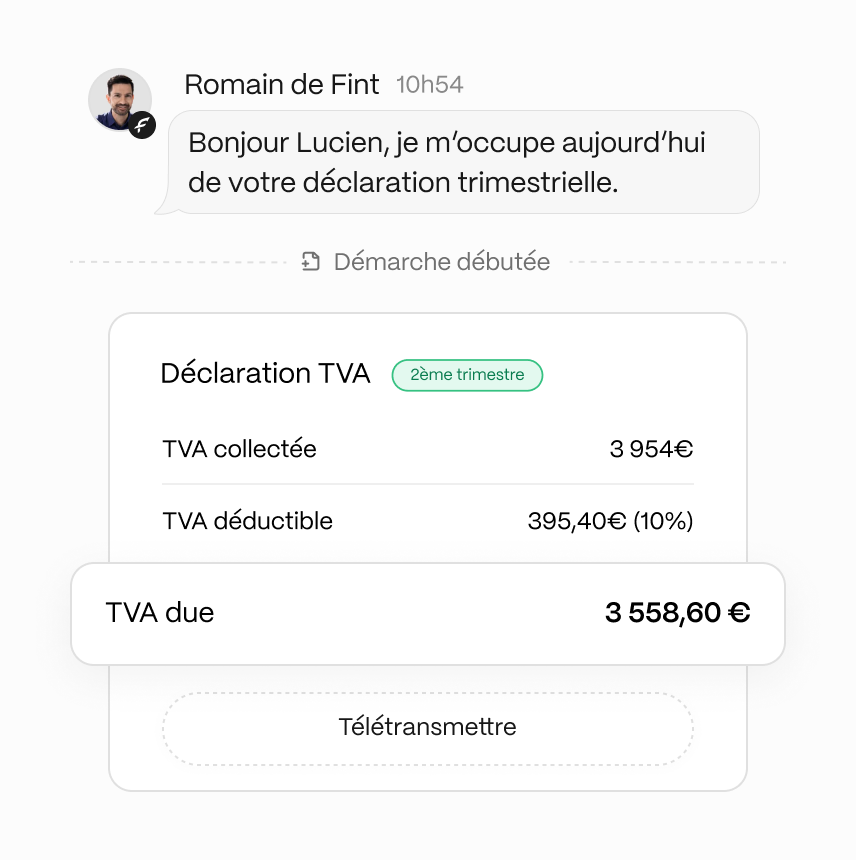Select the green 2ème trimestre badge
The width and height of the screenshot is (856, 860).
coord(467,375)
